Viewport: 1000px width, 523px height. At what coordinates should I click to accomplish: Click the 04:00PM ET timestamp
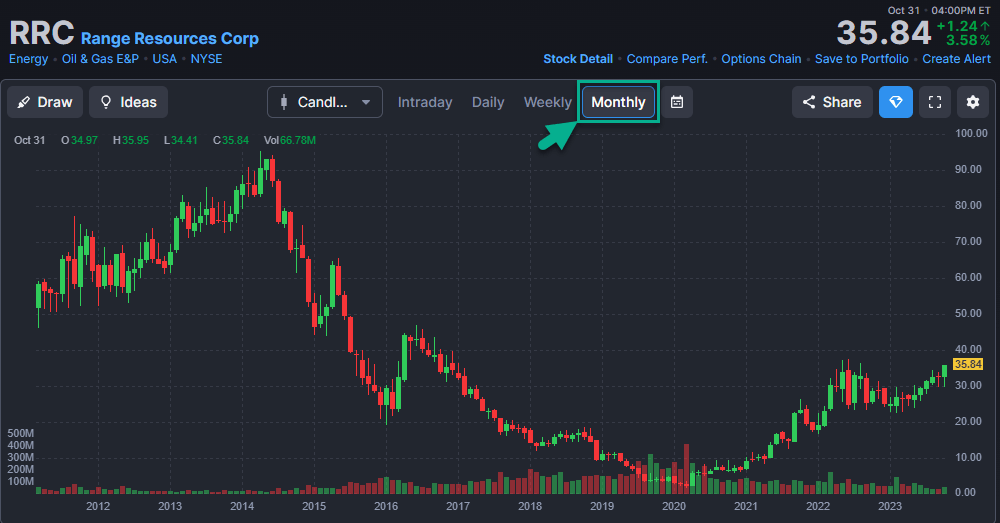pyautogui.click(x=961, y=10)
